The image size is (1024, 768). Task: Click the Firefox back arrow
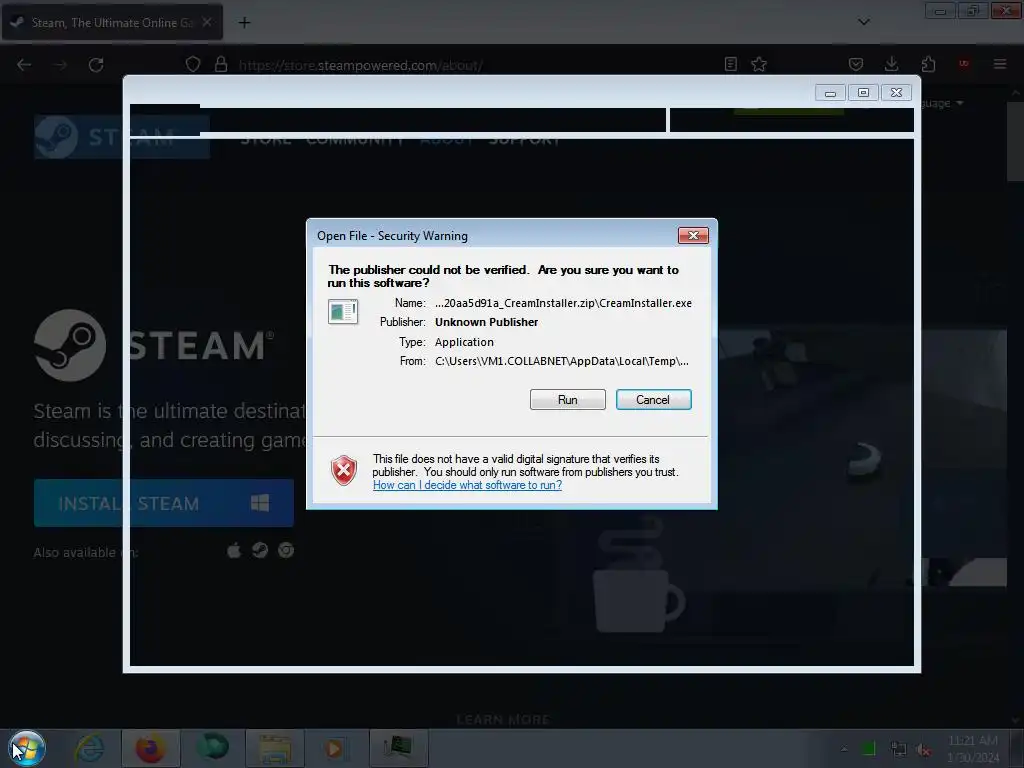(24, 65)
